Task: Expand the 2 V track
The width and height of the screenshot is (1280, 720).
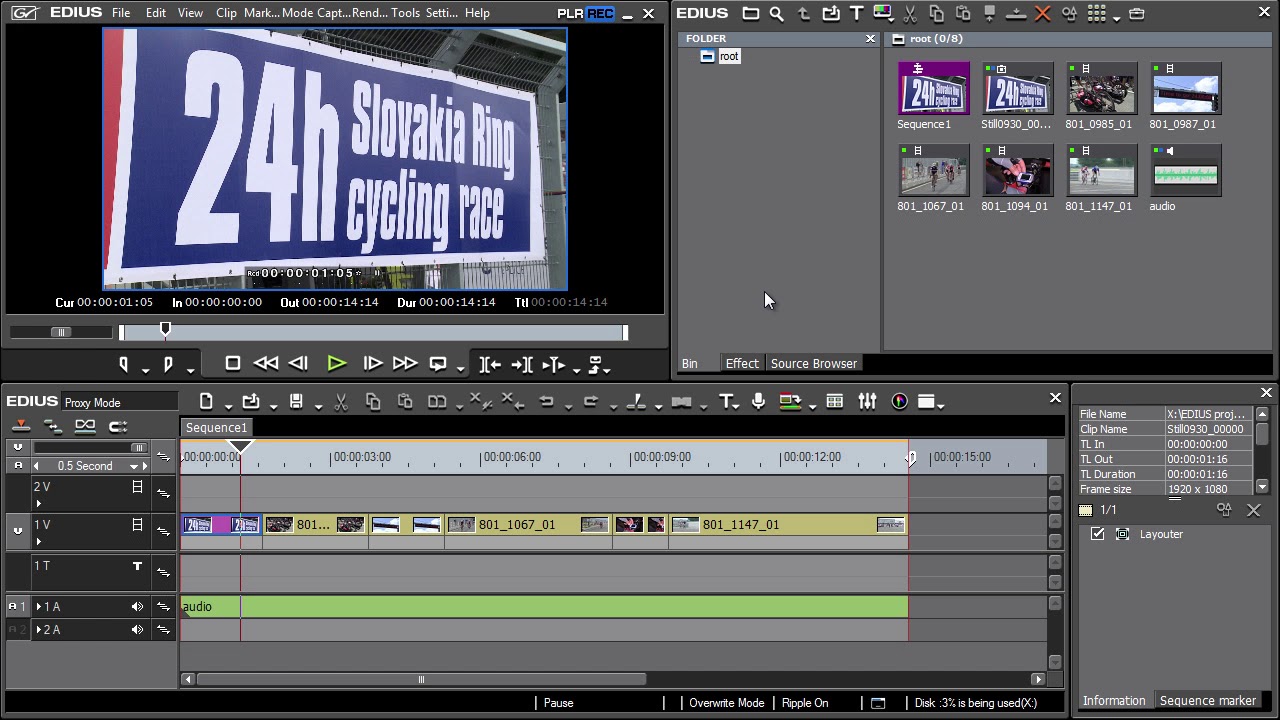Action: 39,504
